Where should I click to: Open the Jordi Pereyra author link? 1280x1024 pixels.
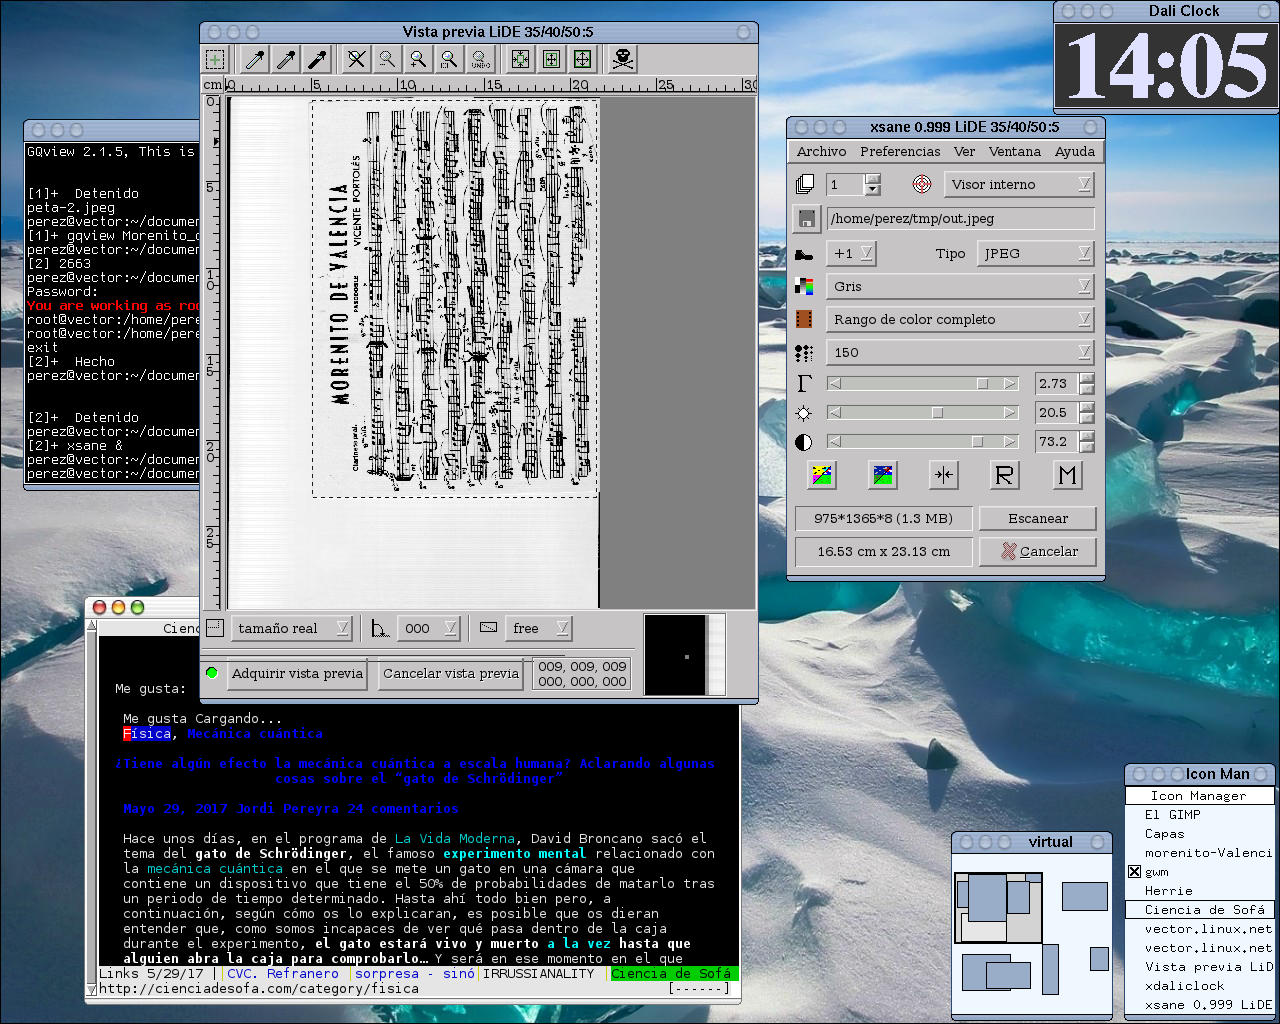coord(287,808)
